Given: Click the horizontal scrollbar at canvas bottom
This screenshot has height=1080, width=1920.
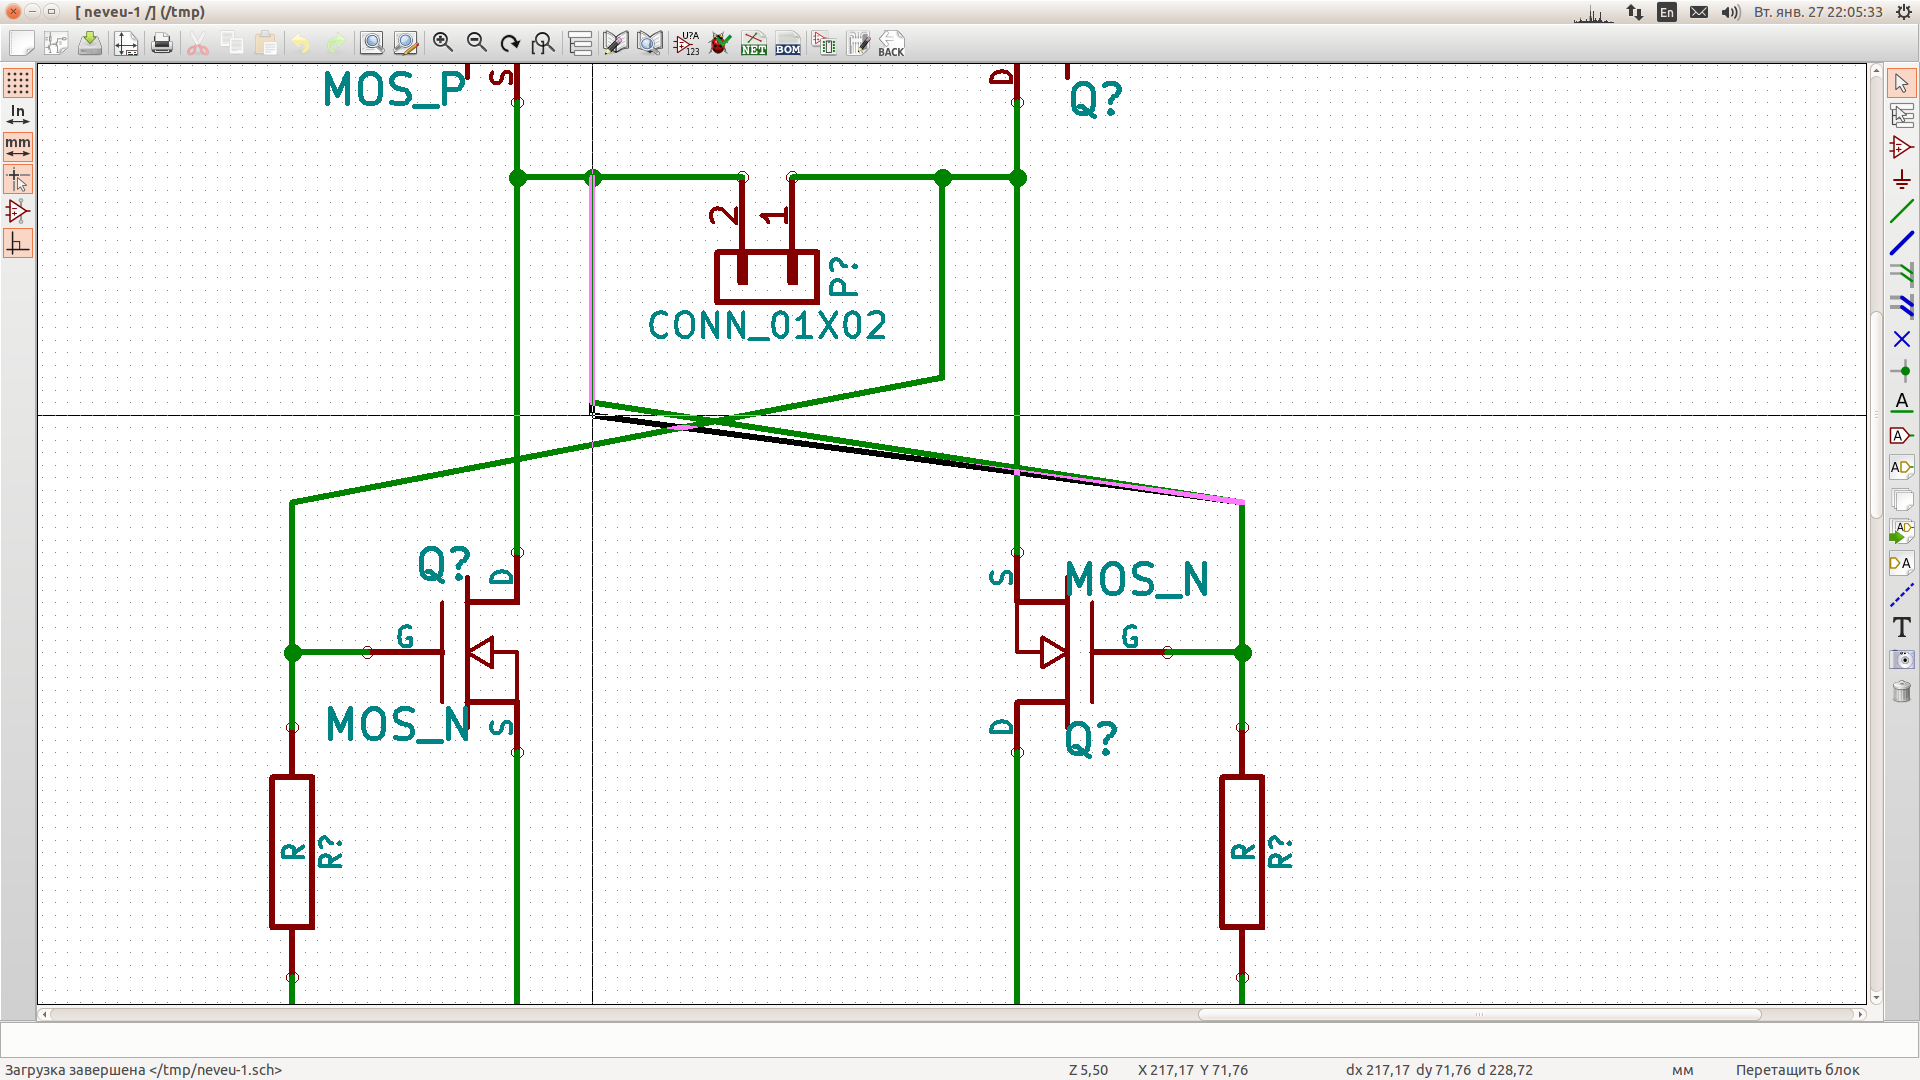Looking at the screenshot, I should click(x=1479, y=1014).
